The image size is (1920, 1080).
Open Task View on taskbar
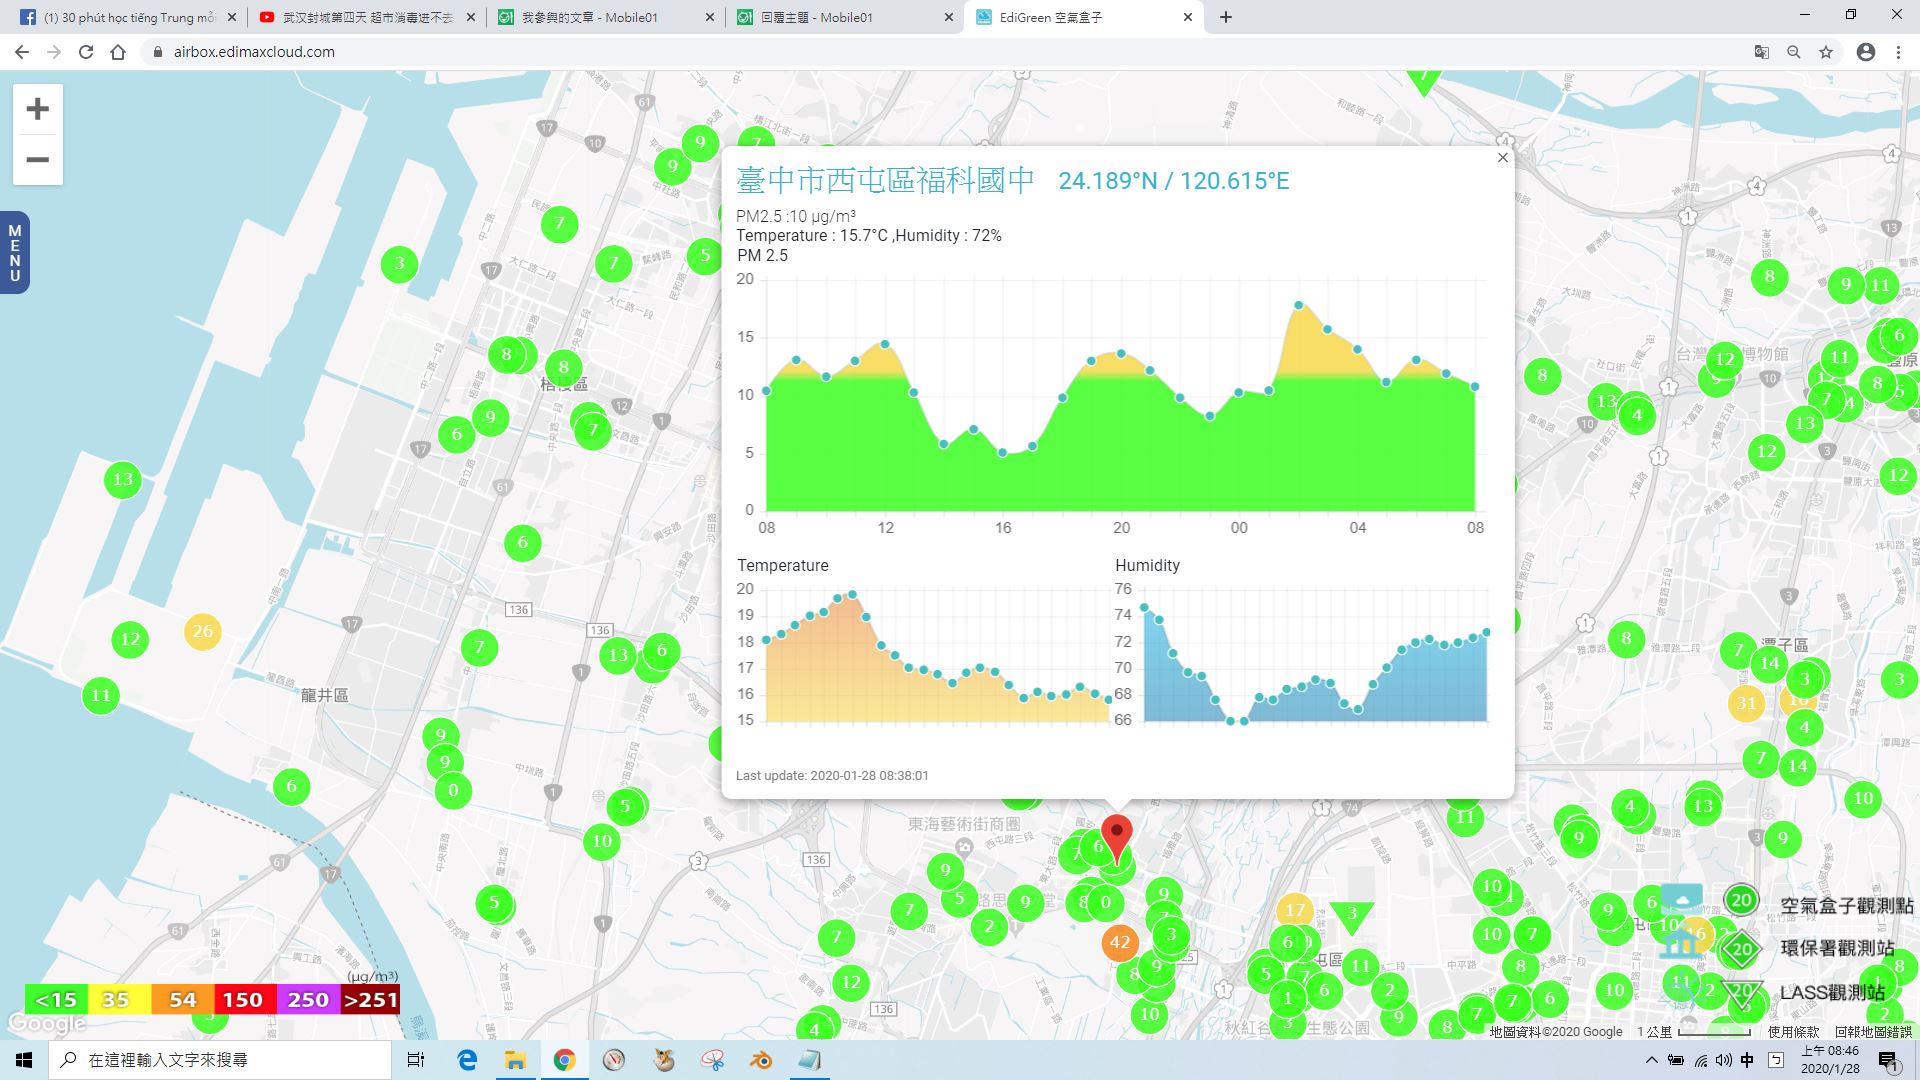click(x=416, y=1060)
